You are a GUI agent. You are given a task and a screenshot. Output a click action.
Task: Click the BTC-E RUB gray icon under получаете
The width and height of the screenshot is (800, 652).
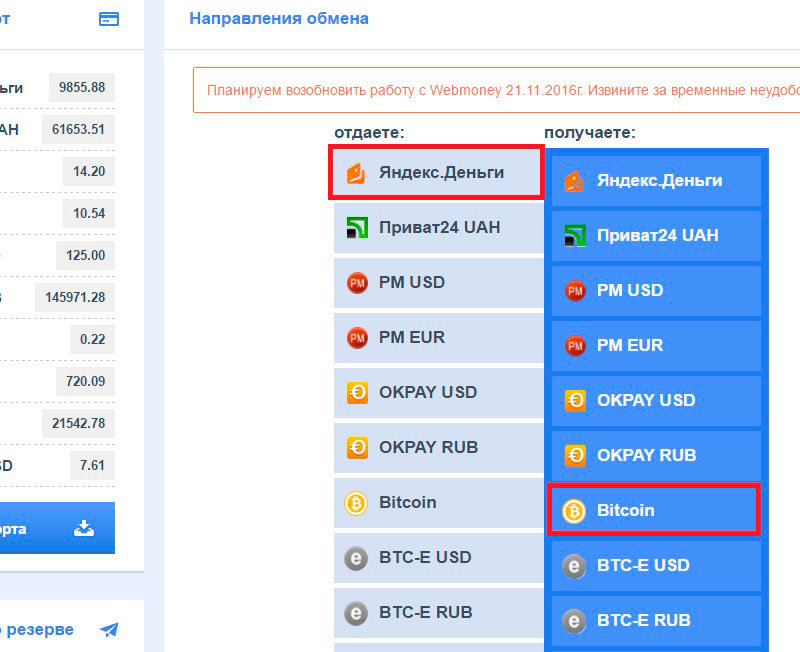574,621
